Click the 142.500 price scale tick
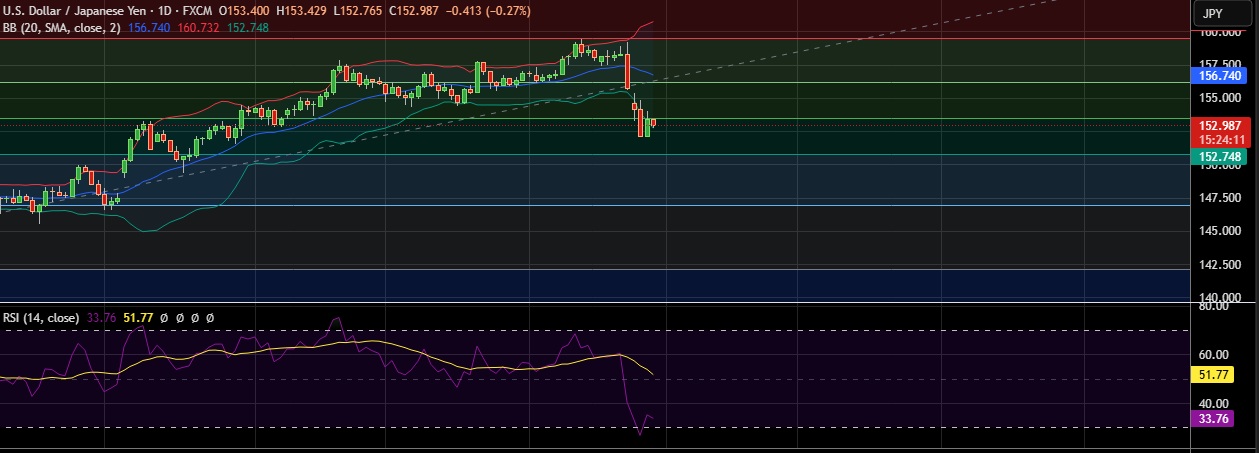 coord(1219,265)
